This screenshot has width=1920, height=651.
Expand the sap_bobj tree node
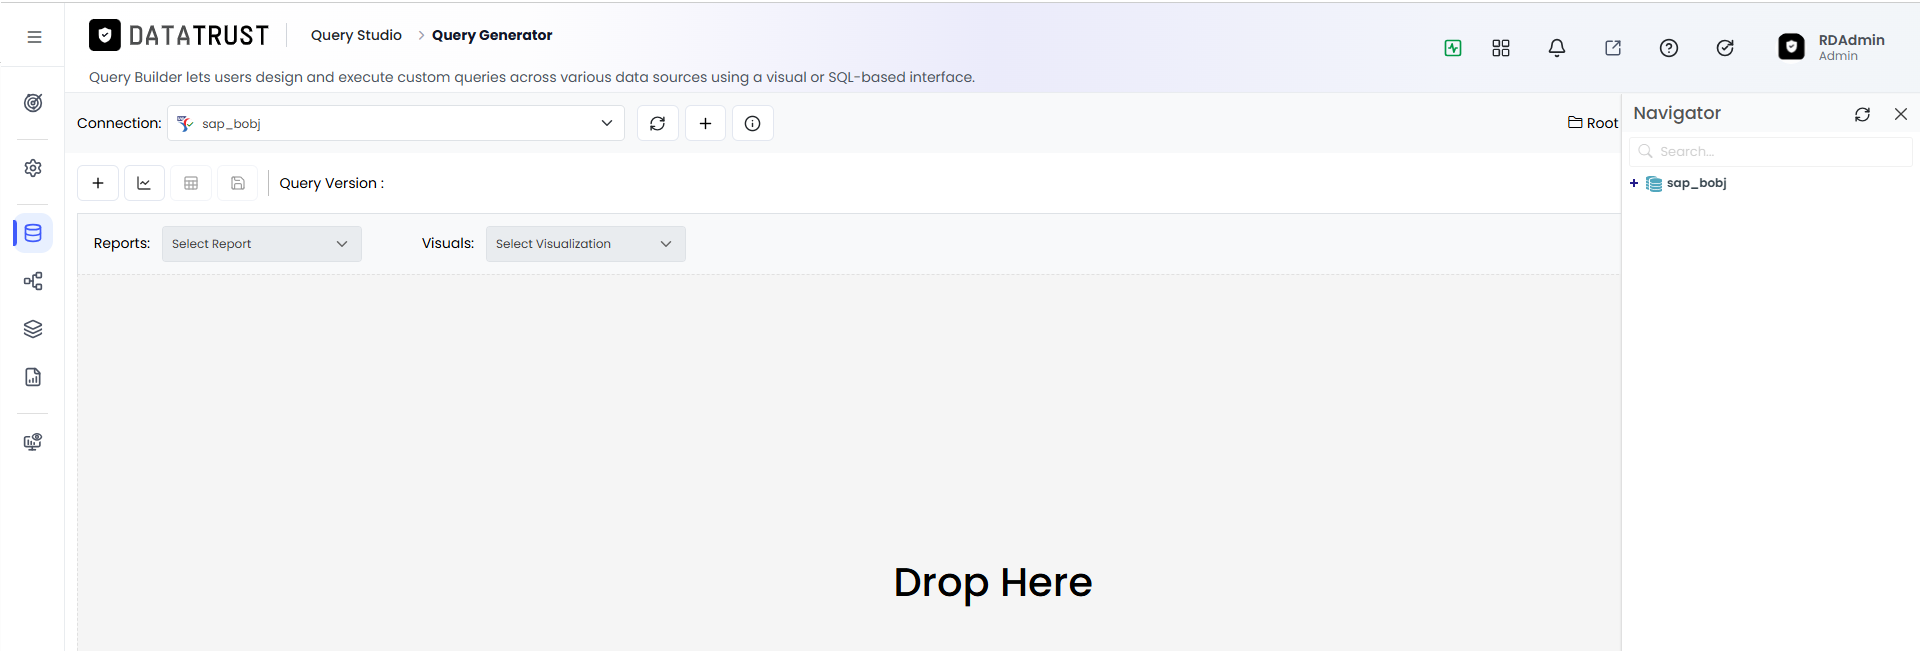(x=1634, y=183)
